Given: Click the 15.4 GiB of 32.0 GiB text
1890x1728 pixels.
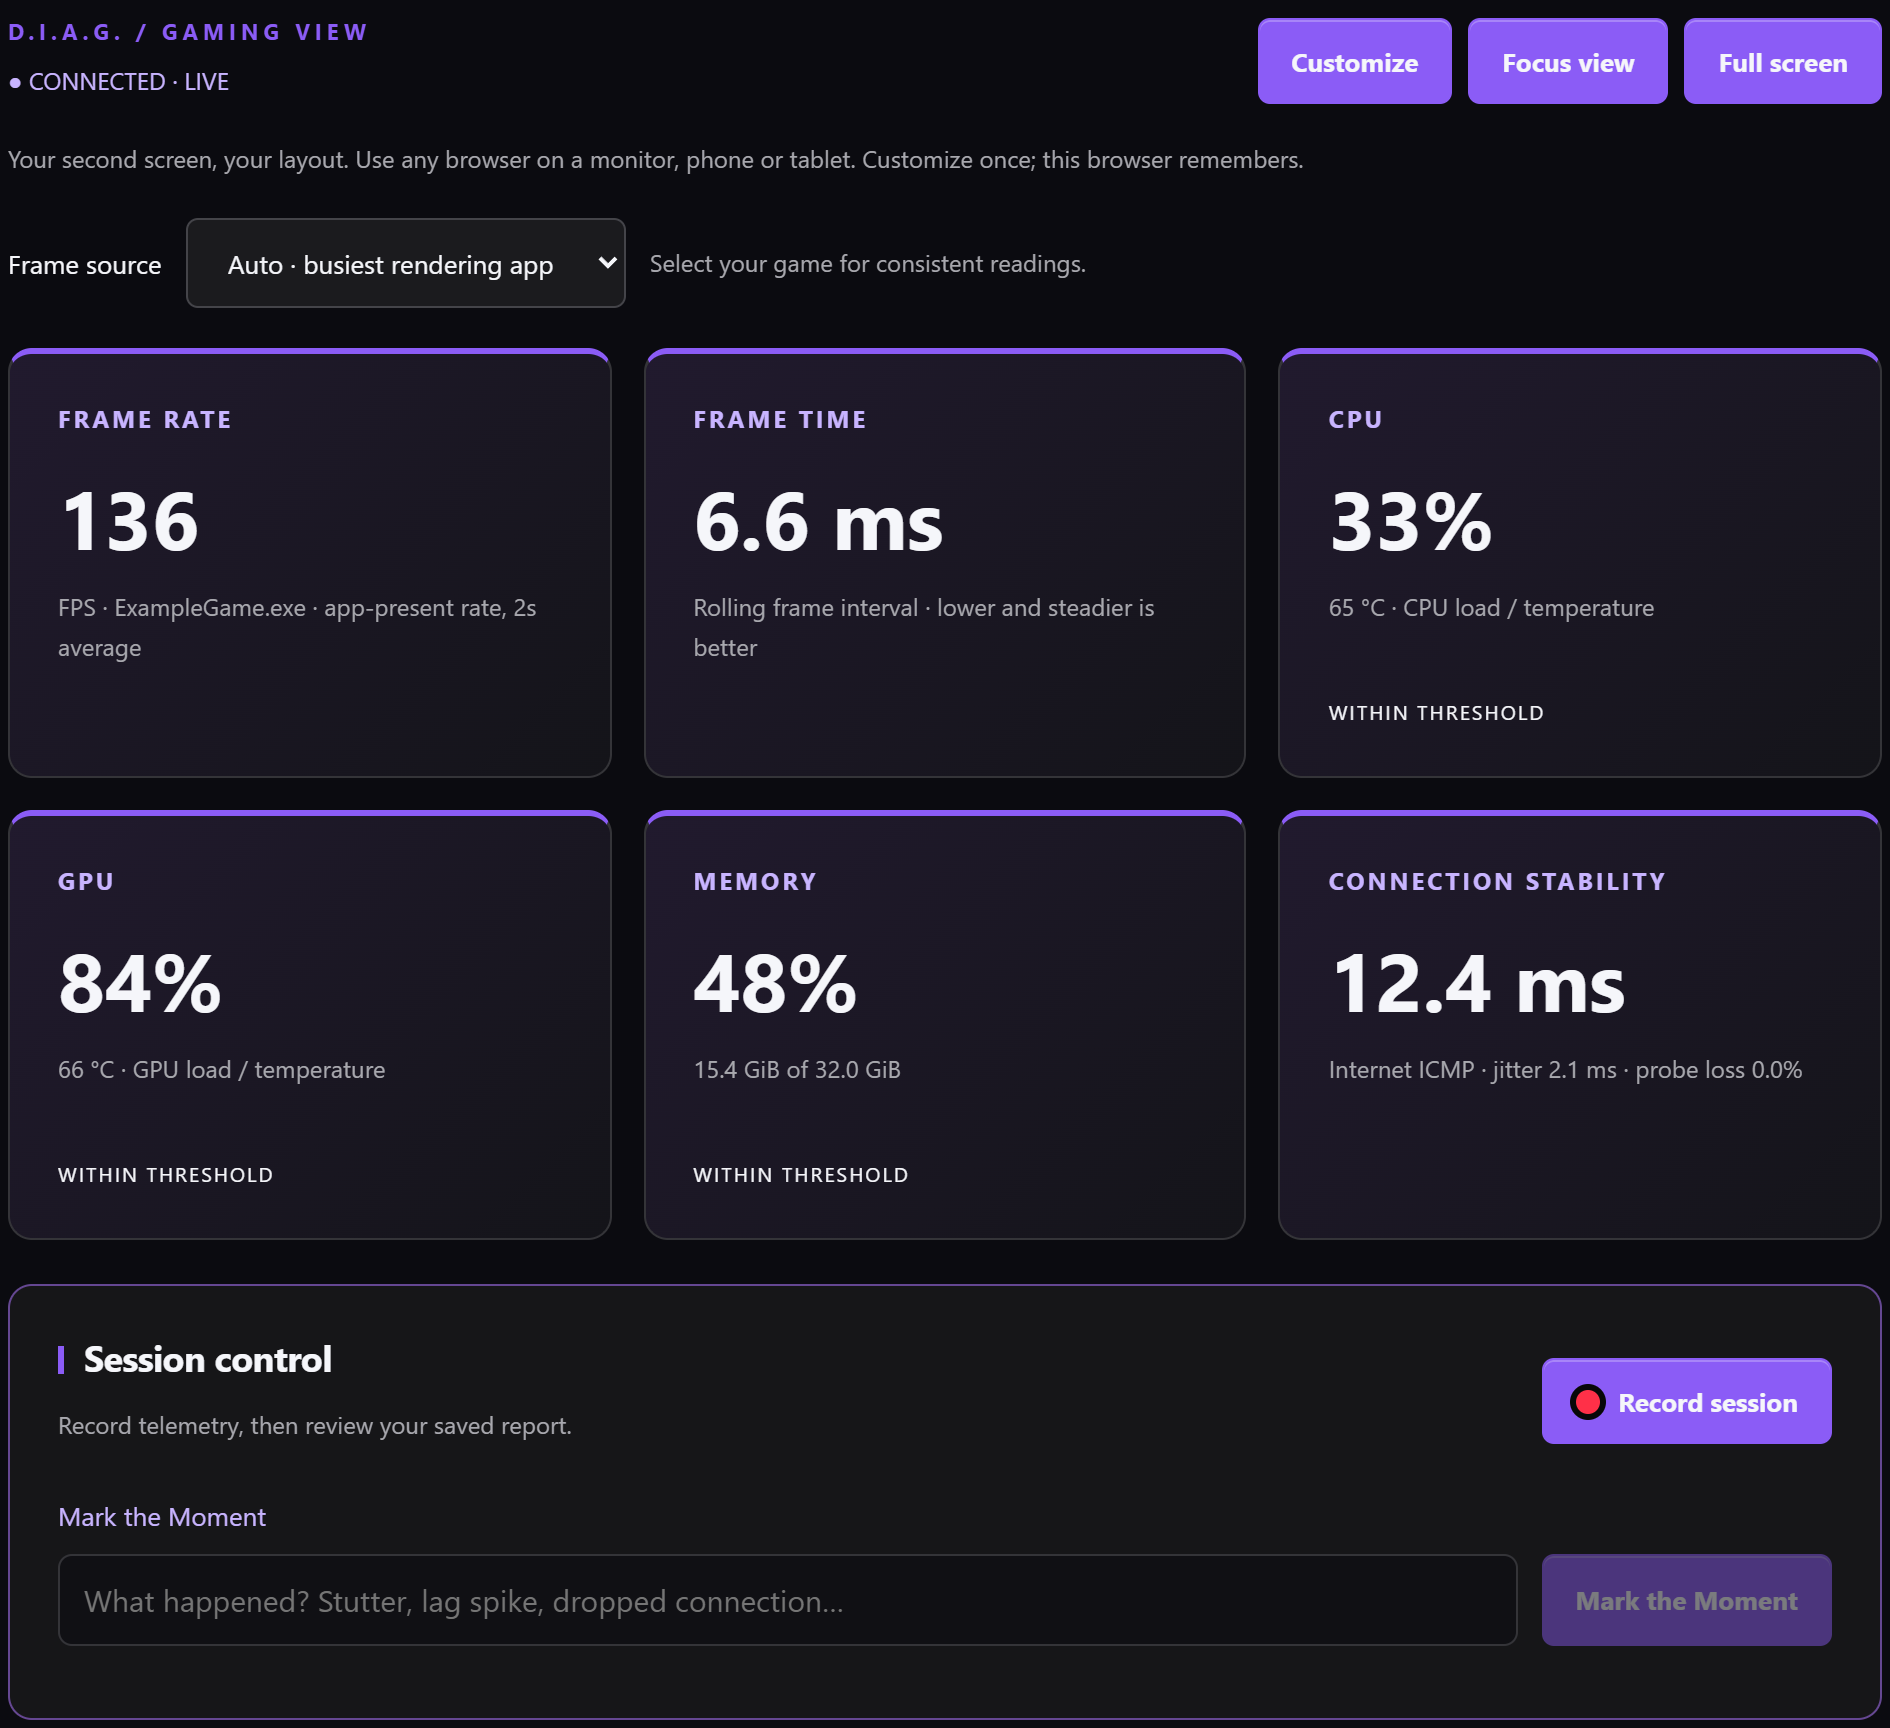Looking at the screenshot, I should point(797,1070).
